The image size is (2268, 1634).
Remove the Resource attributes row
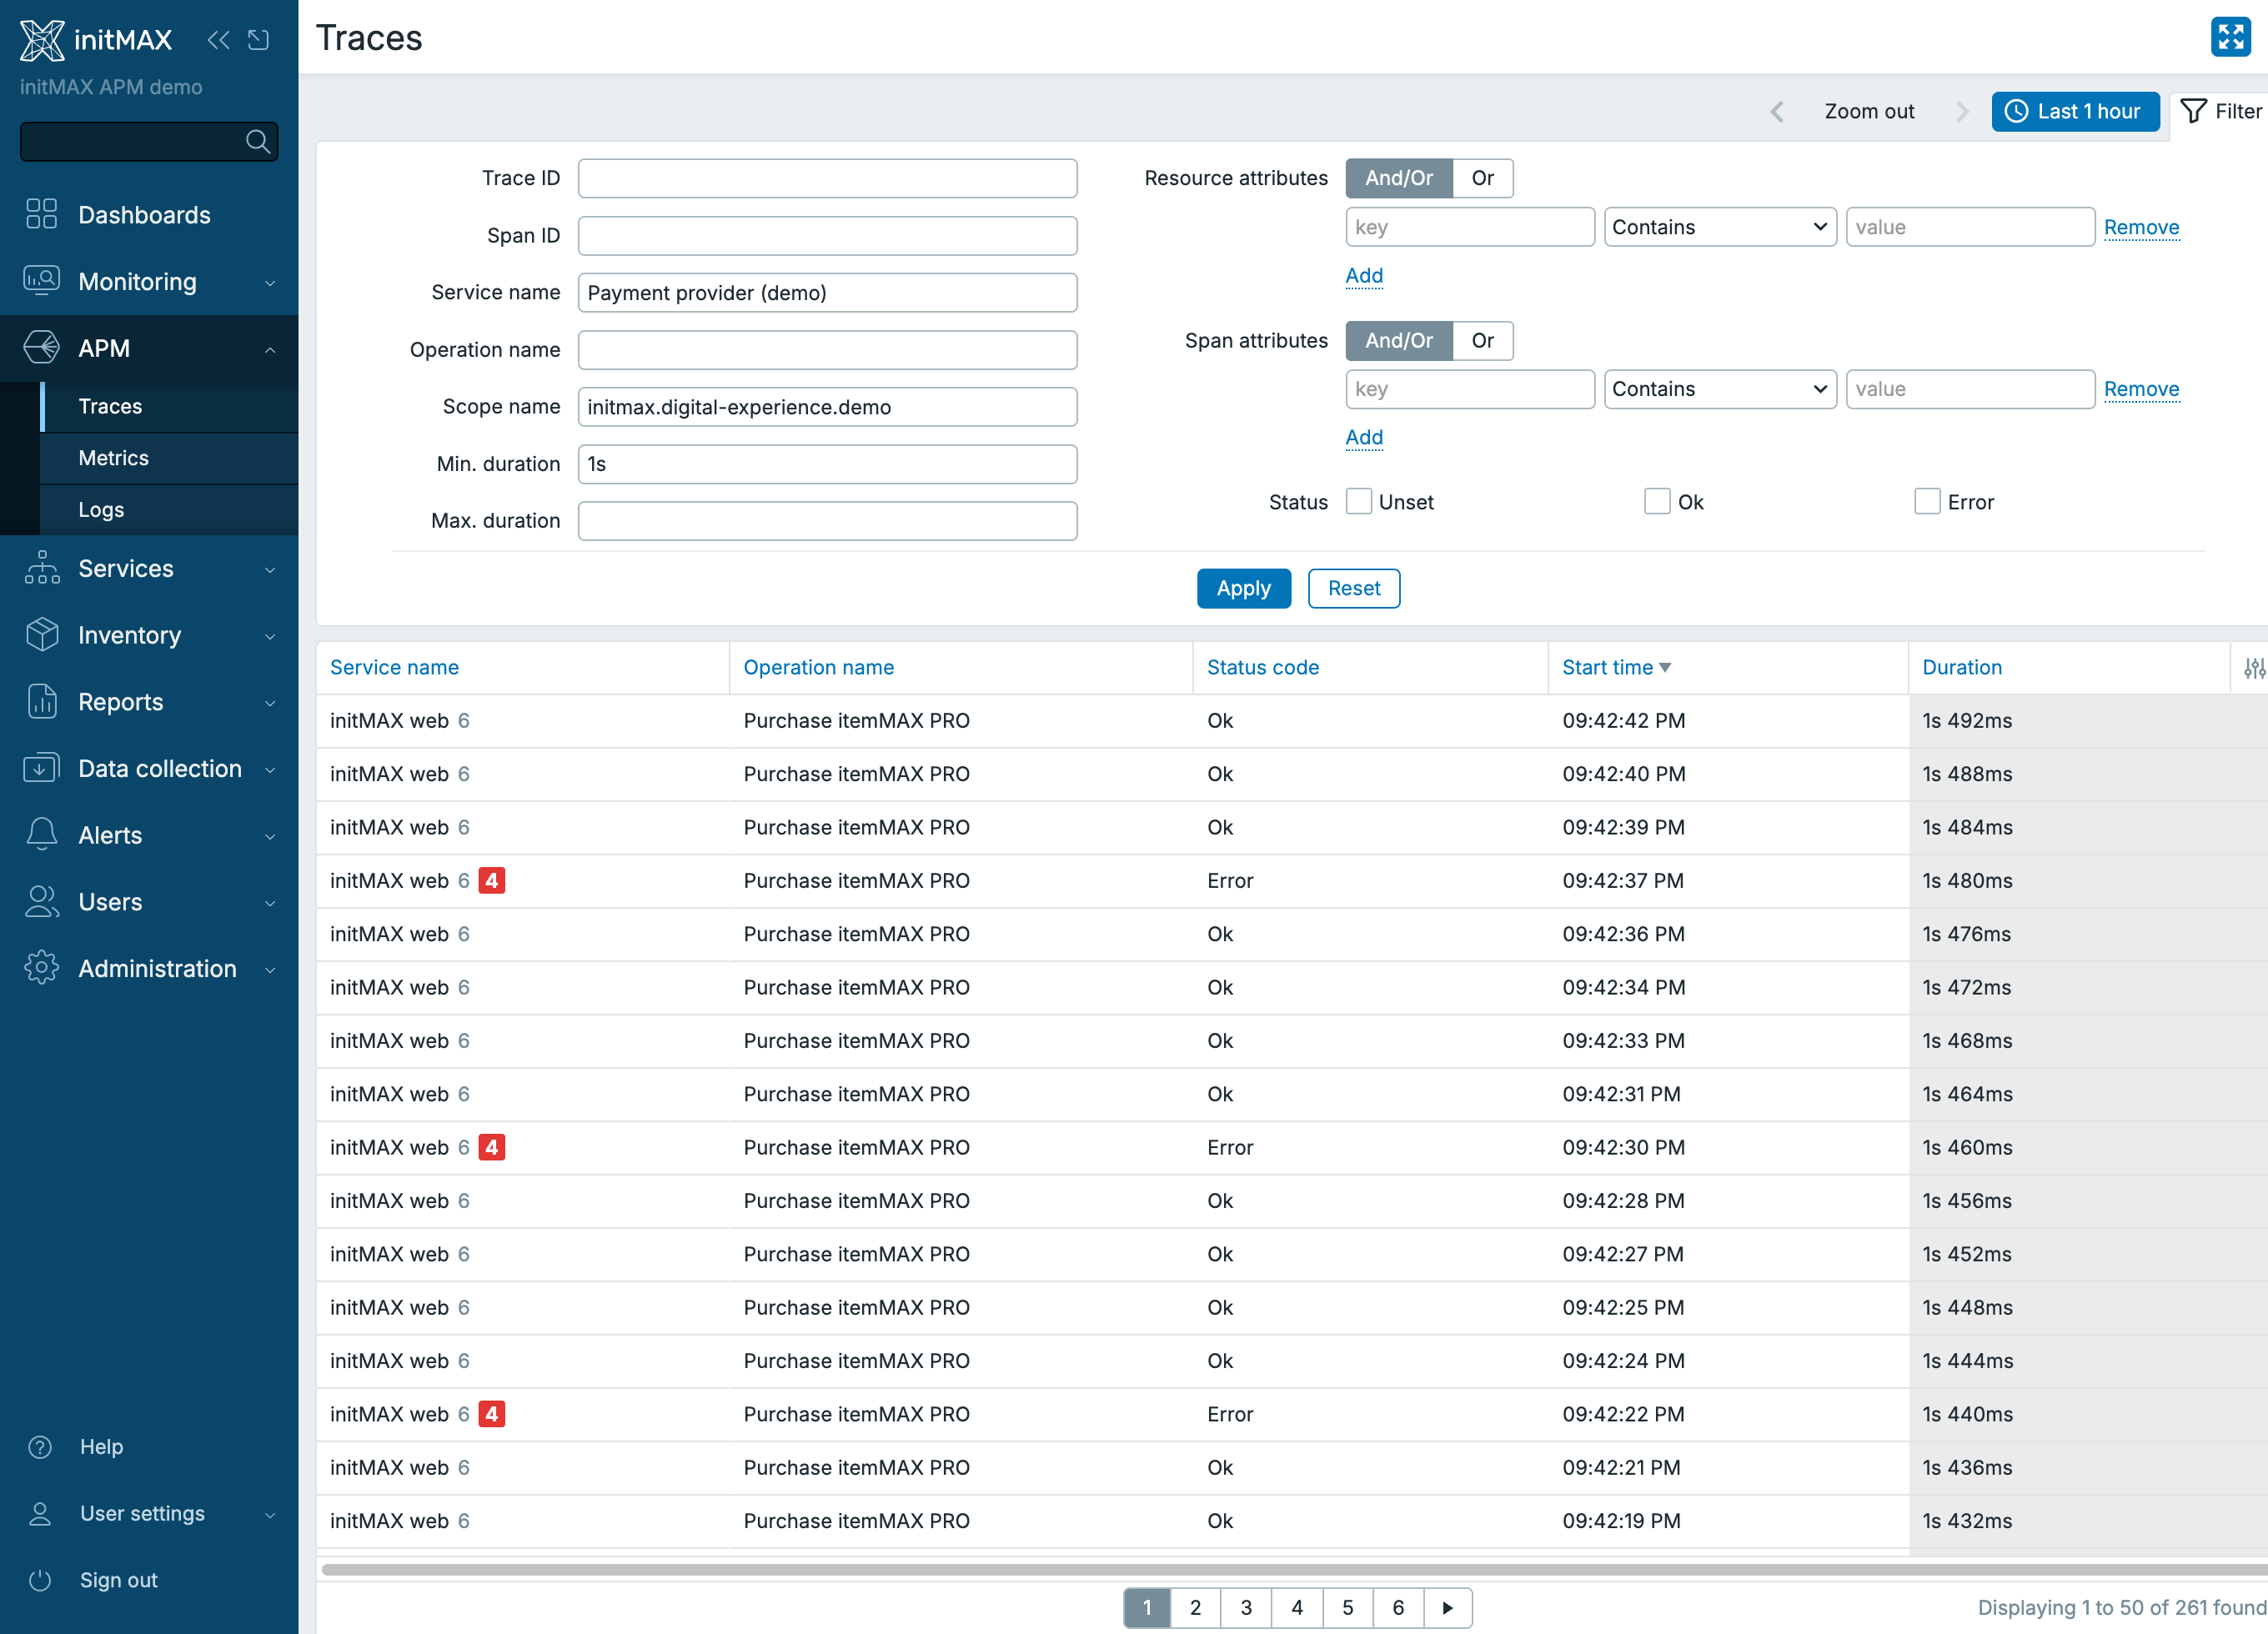(x=2141, y=227)
